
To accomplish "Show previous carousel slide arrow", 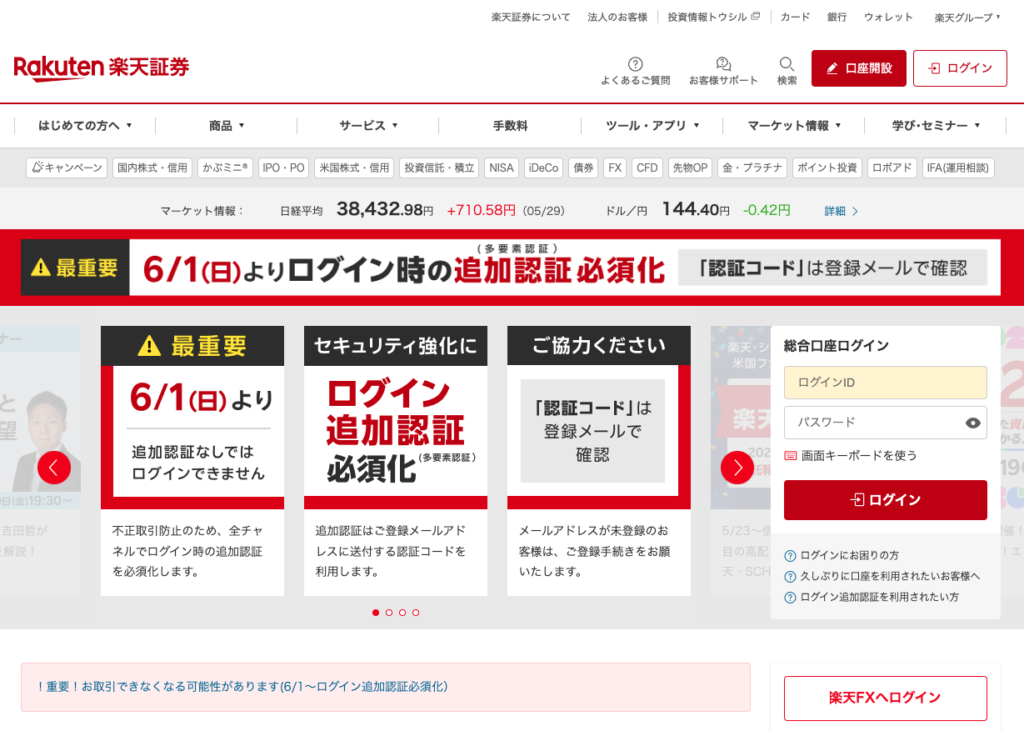I will coord(54,468).
